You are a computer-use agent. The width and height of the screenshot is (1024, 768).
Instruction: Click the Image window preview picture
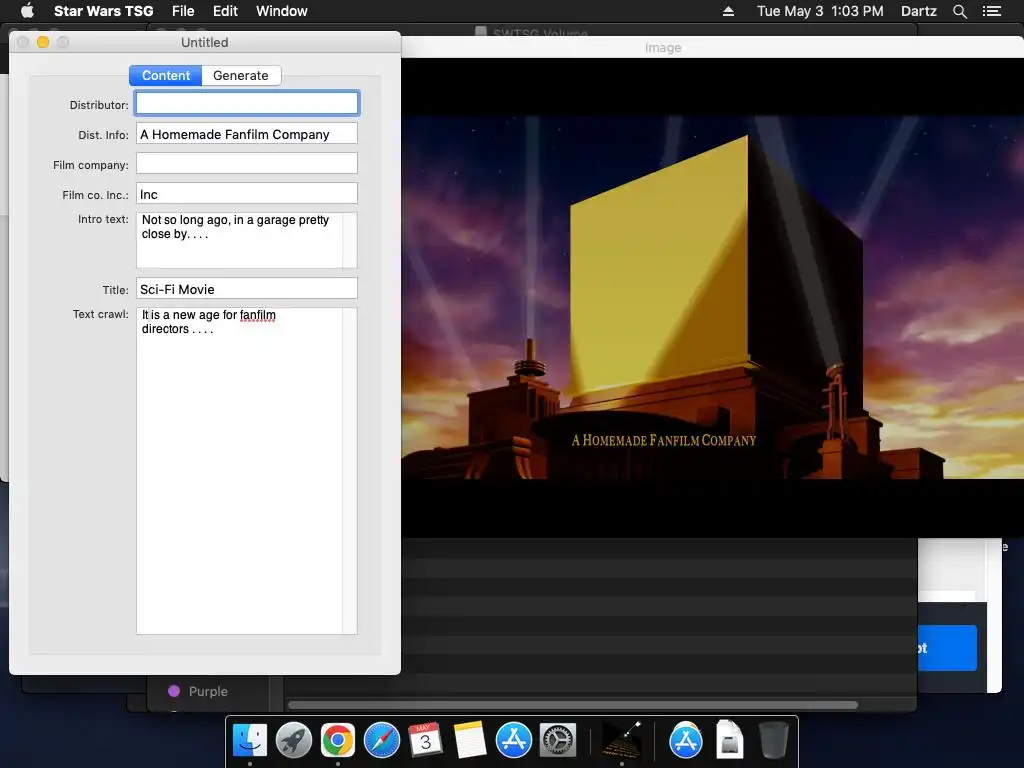[712, 298]
